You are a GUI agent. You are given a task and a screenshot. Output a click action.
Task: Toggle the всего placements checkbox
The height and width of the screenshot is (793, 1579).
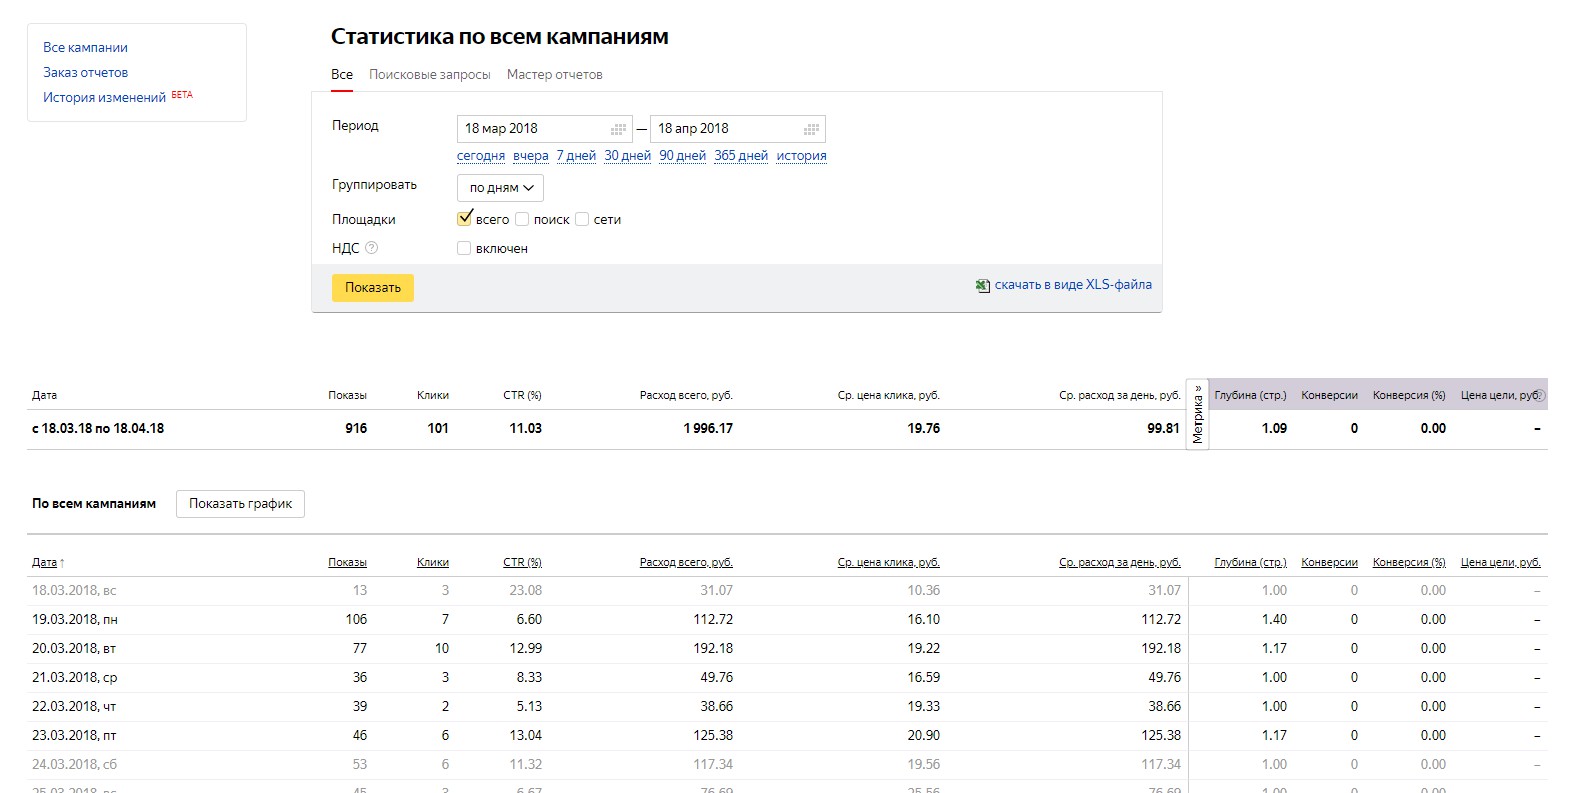464,219
